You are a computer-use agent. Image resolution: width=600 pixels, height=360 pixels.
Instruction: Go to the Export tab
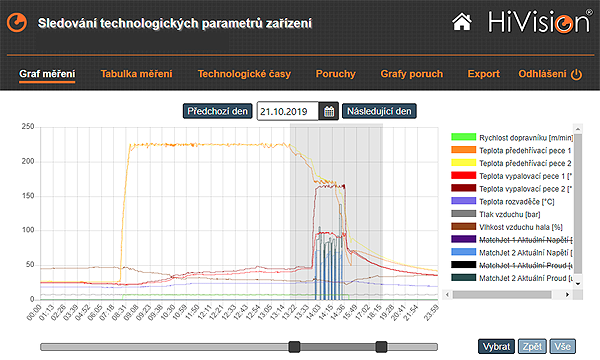(484, 74)
